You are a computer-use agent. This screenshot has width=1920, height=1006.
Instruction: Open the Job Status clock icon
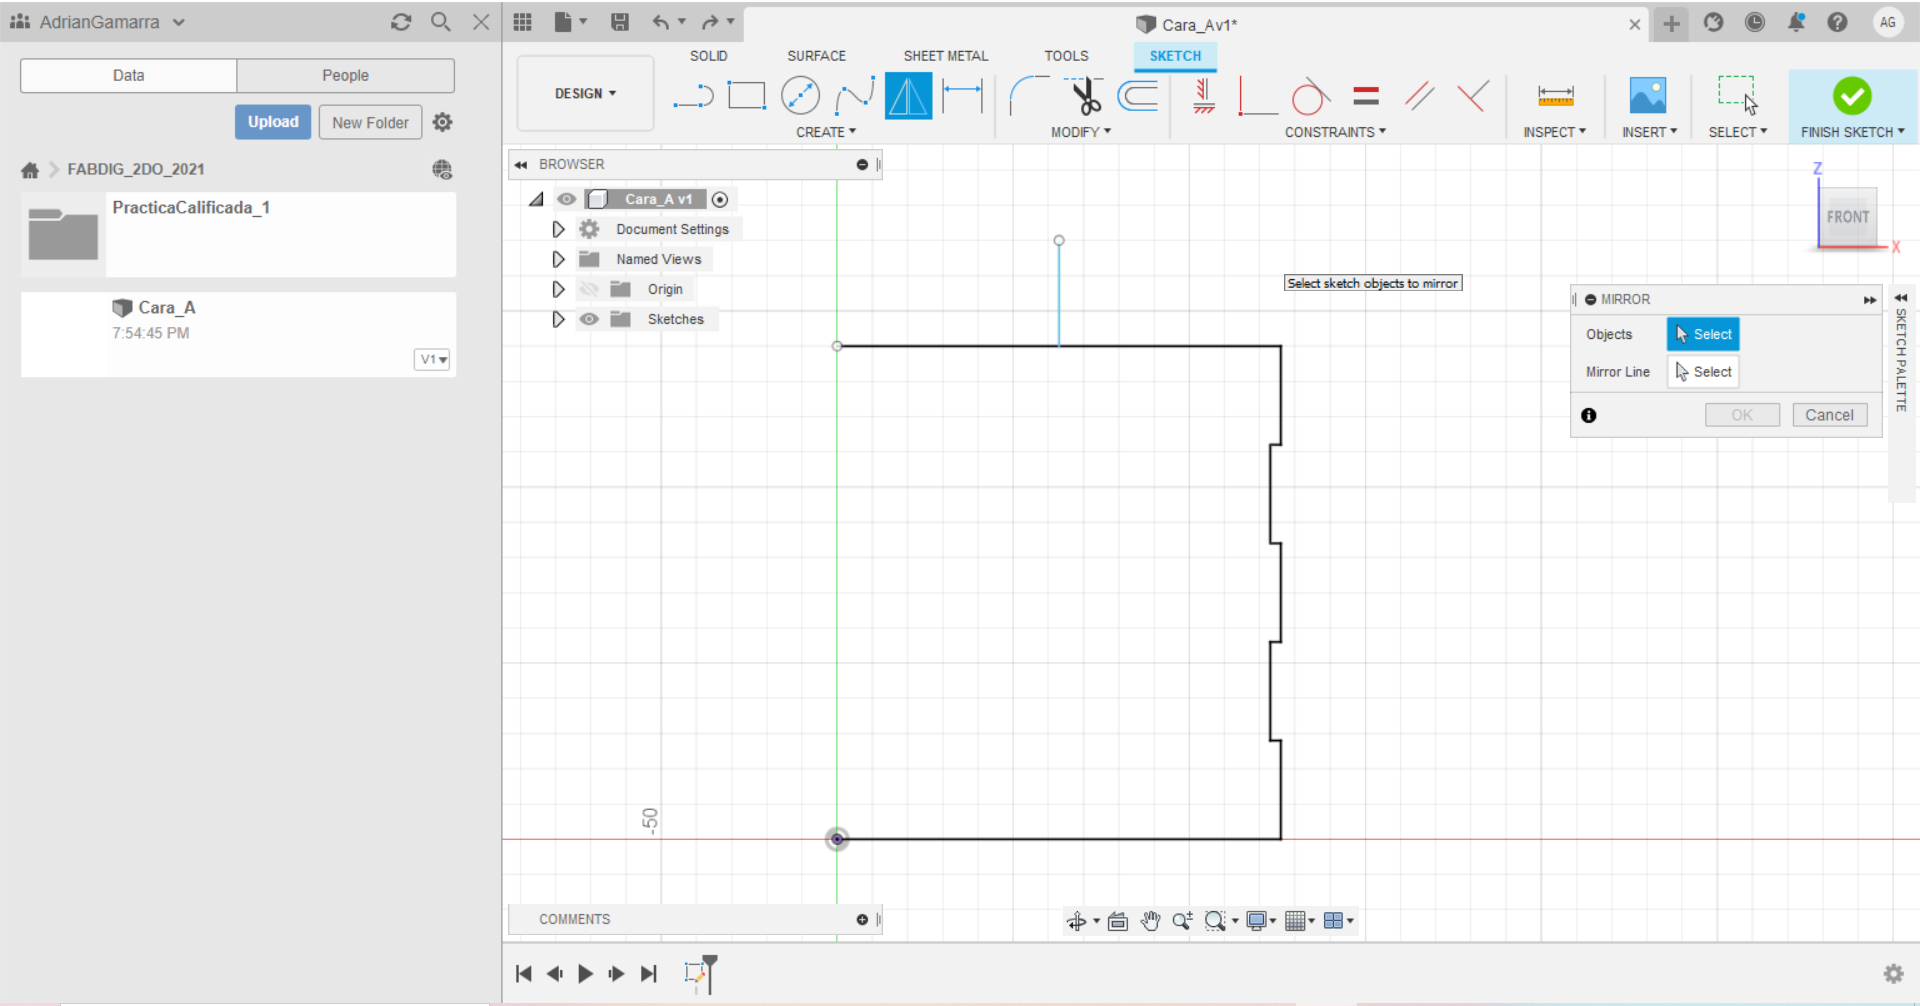[1755, 22]
